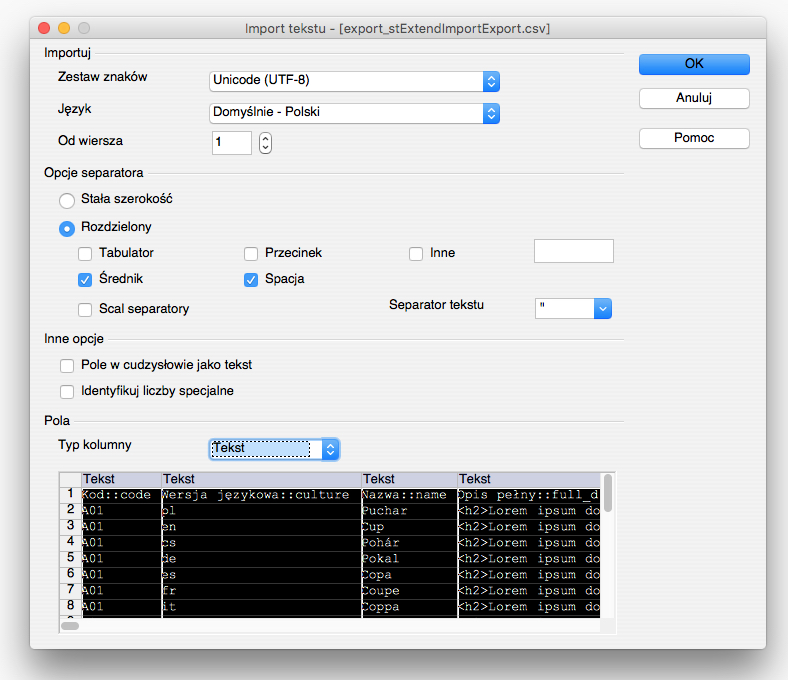Select the Rozdzielony radio button
Image resolution: width=788 pixels, height=680 pixels.
tap(67, 229)
